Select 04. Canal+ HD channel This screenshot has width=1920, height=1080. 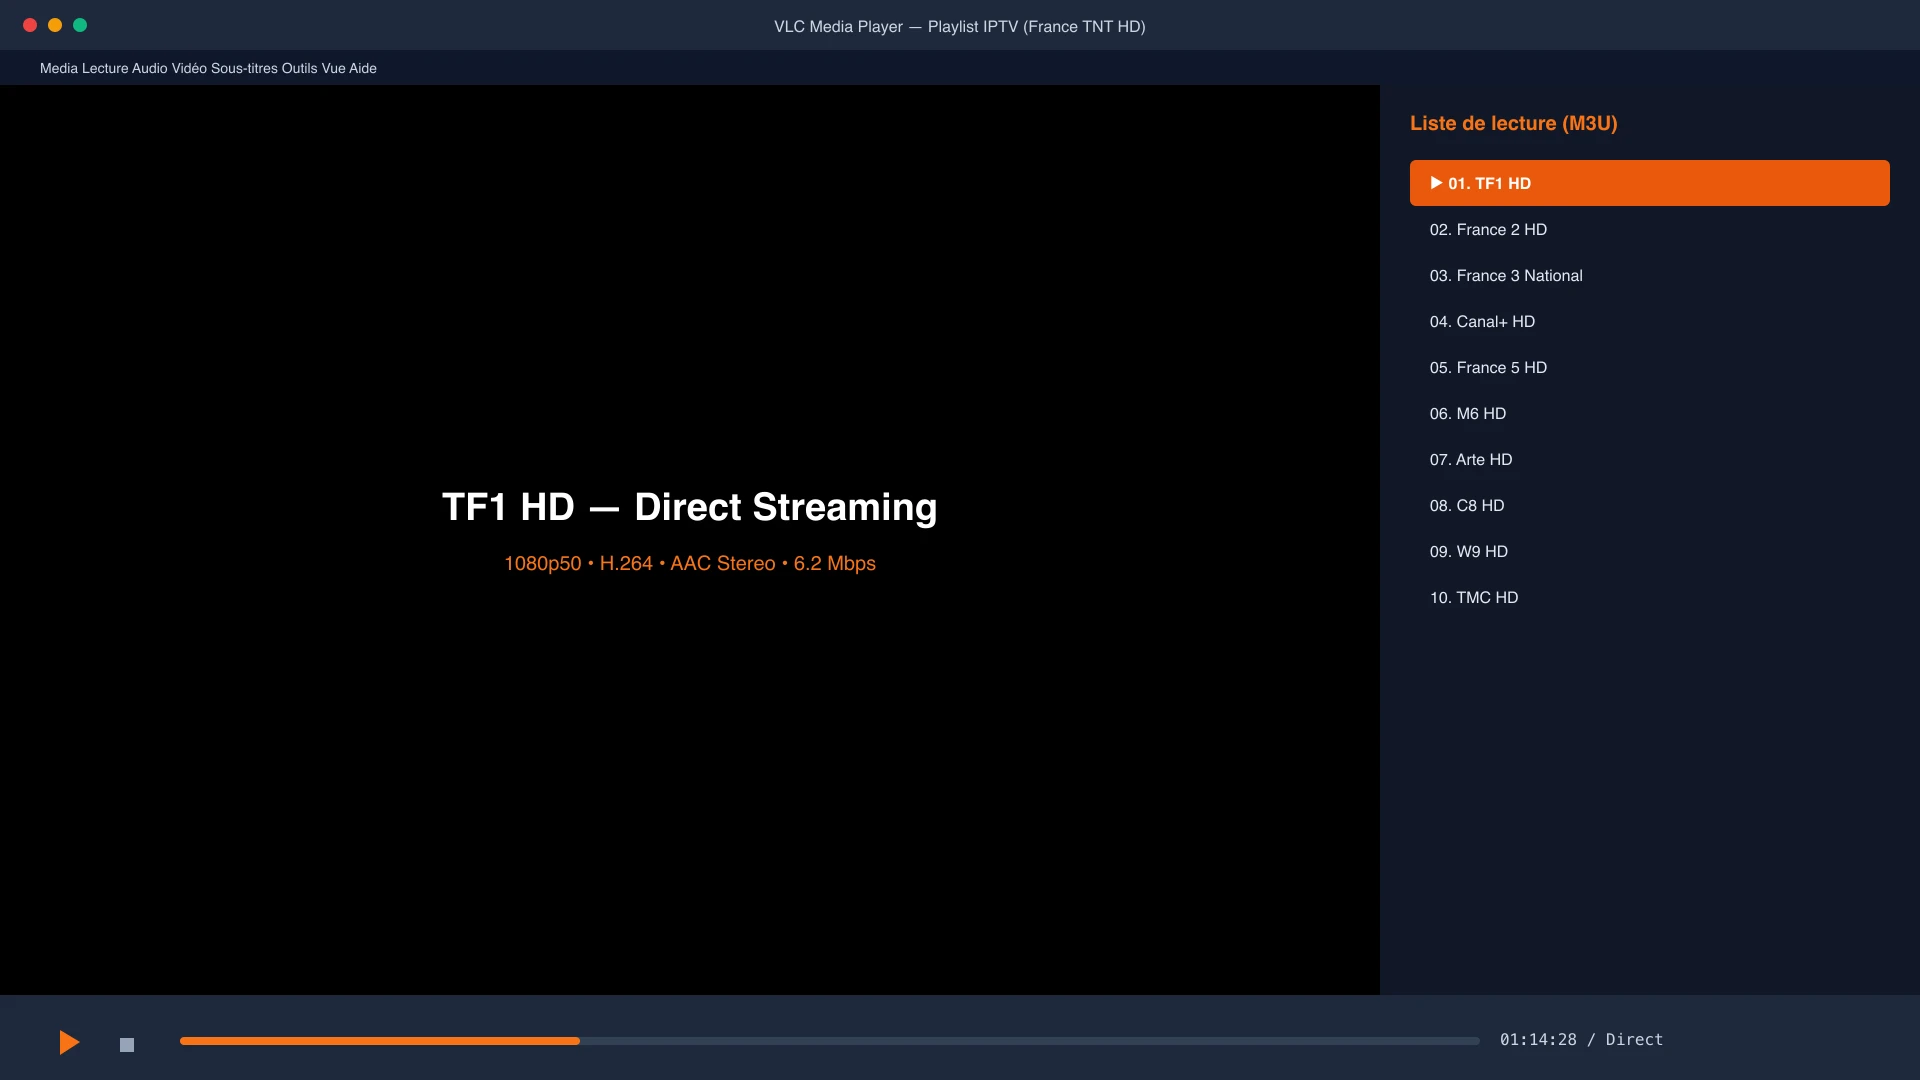click(x=1649, y=321)
